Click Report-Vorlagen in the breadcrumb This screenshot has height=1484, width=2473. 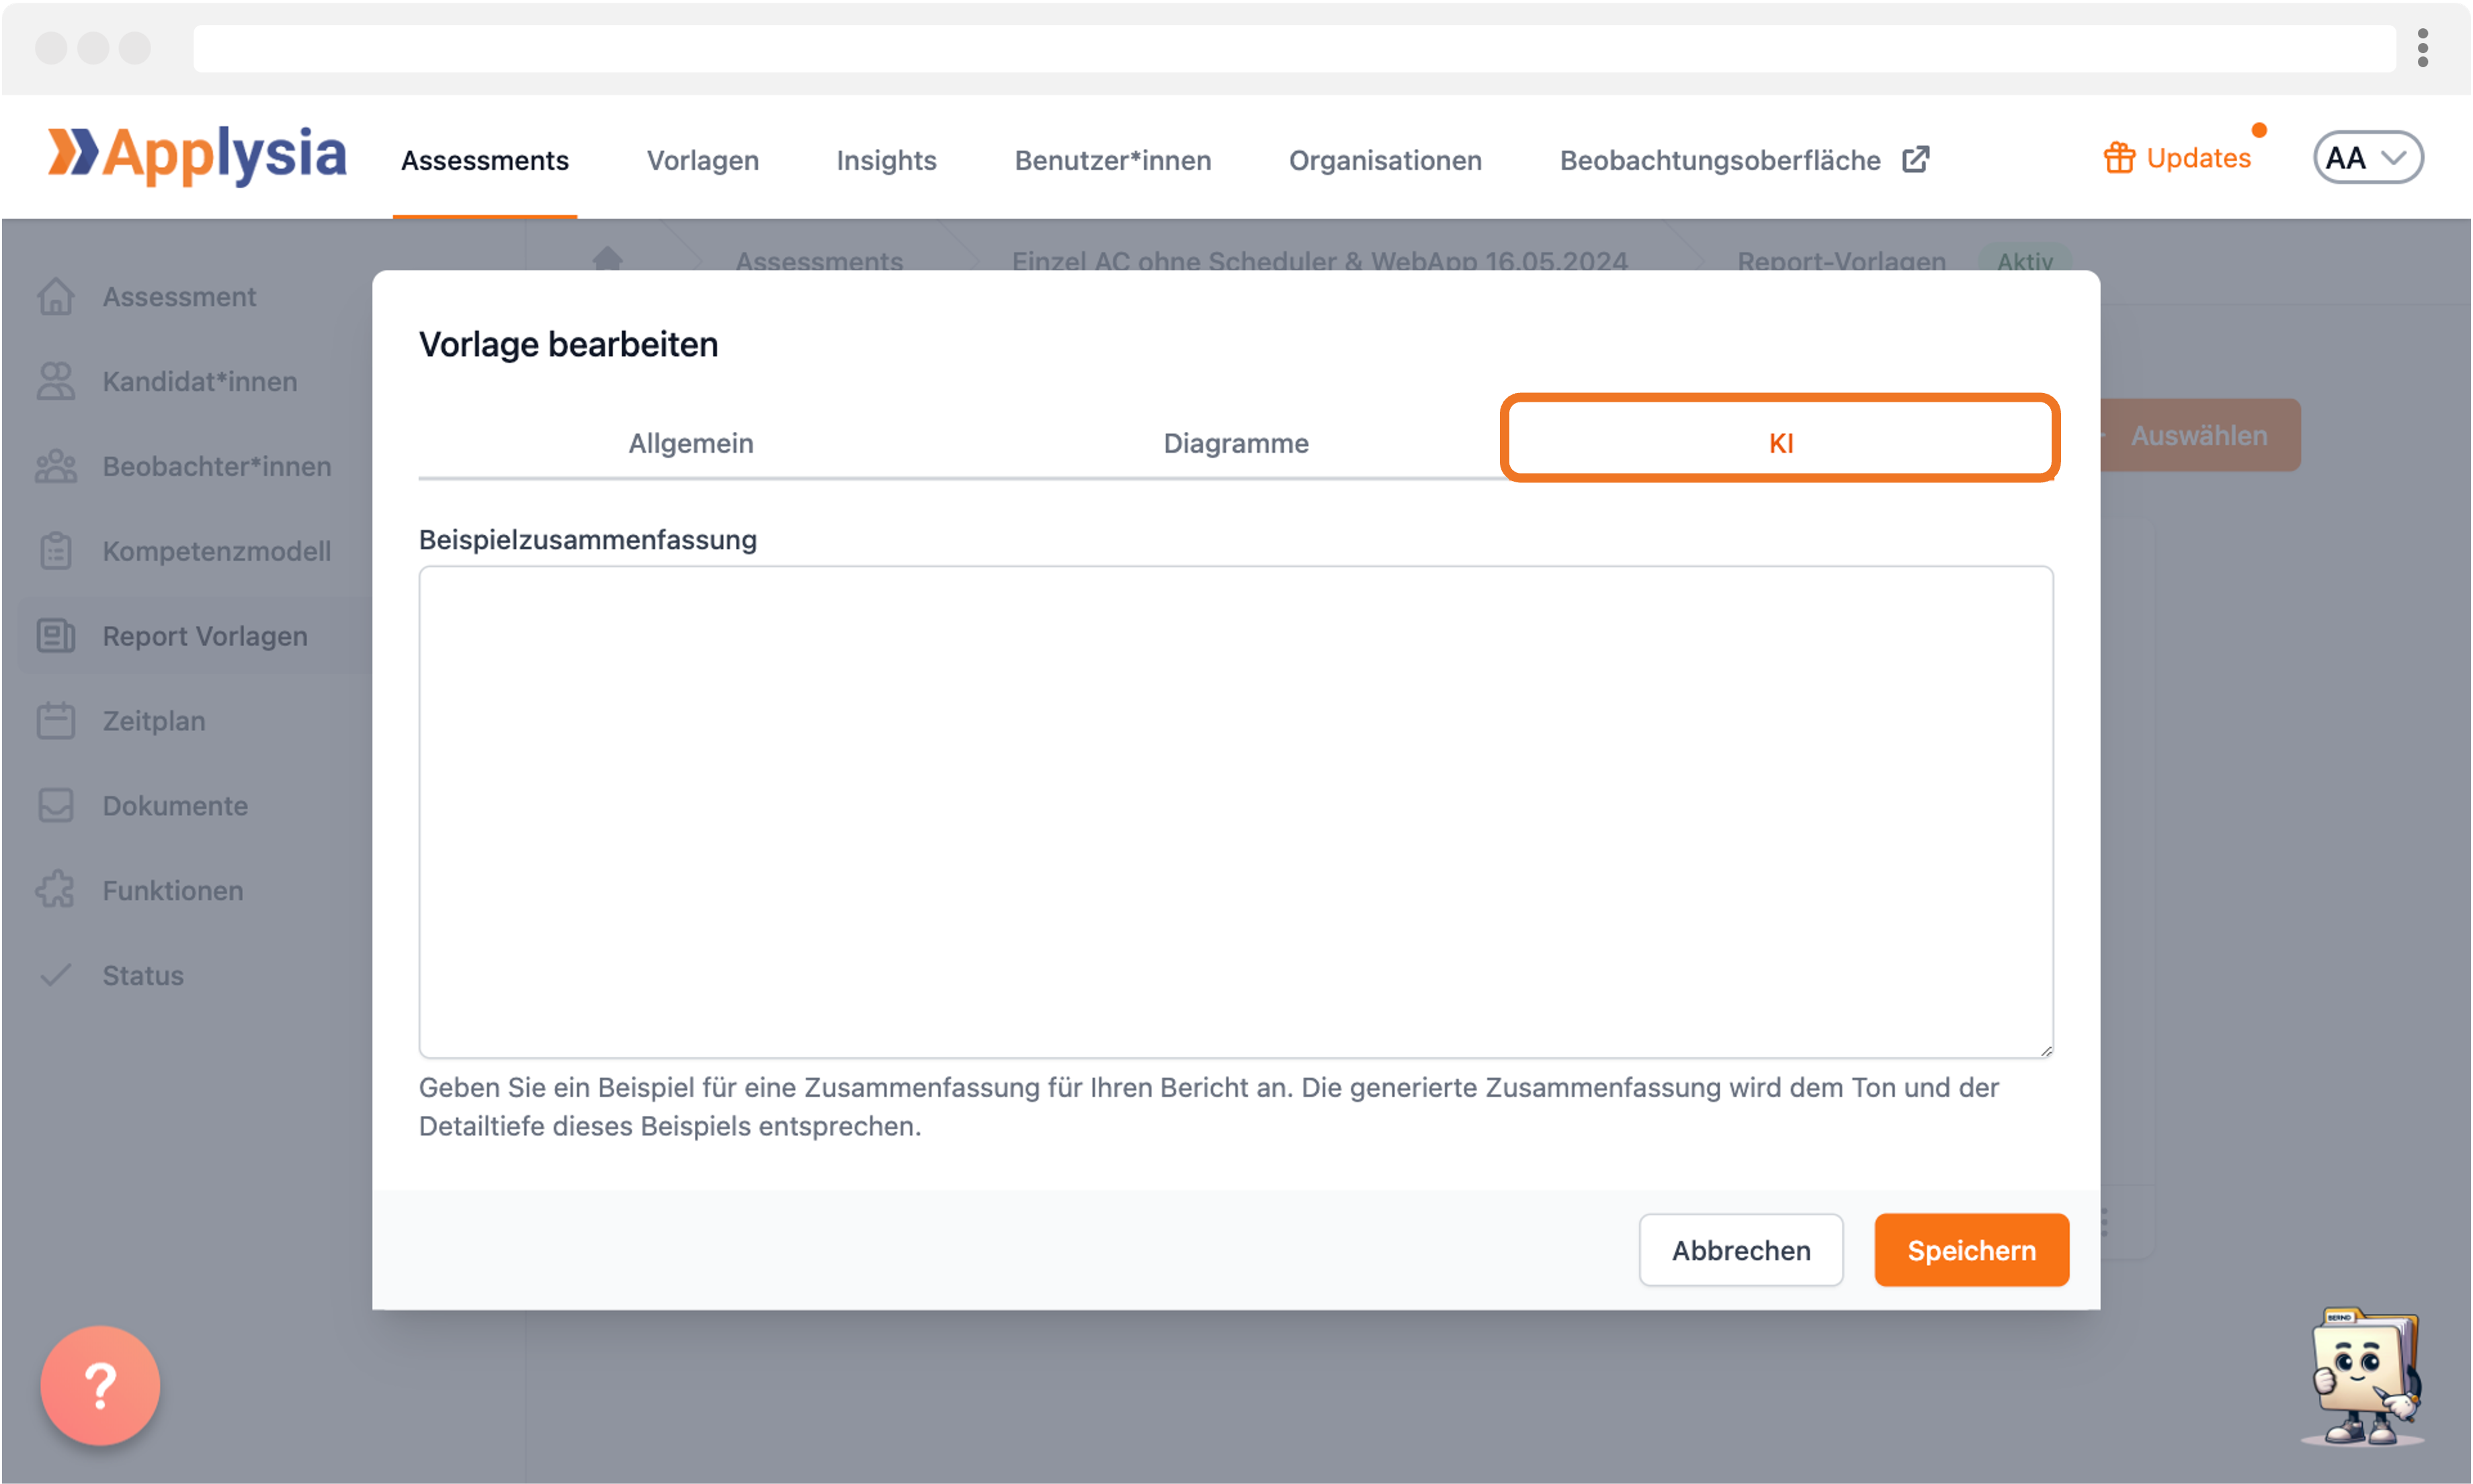pos(1842,260)
